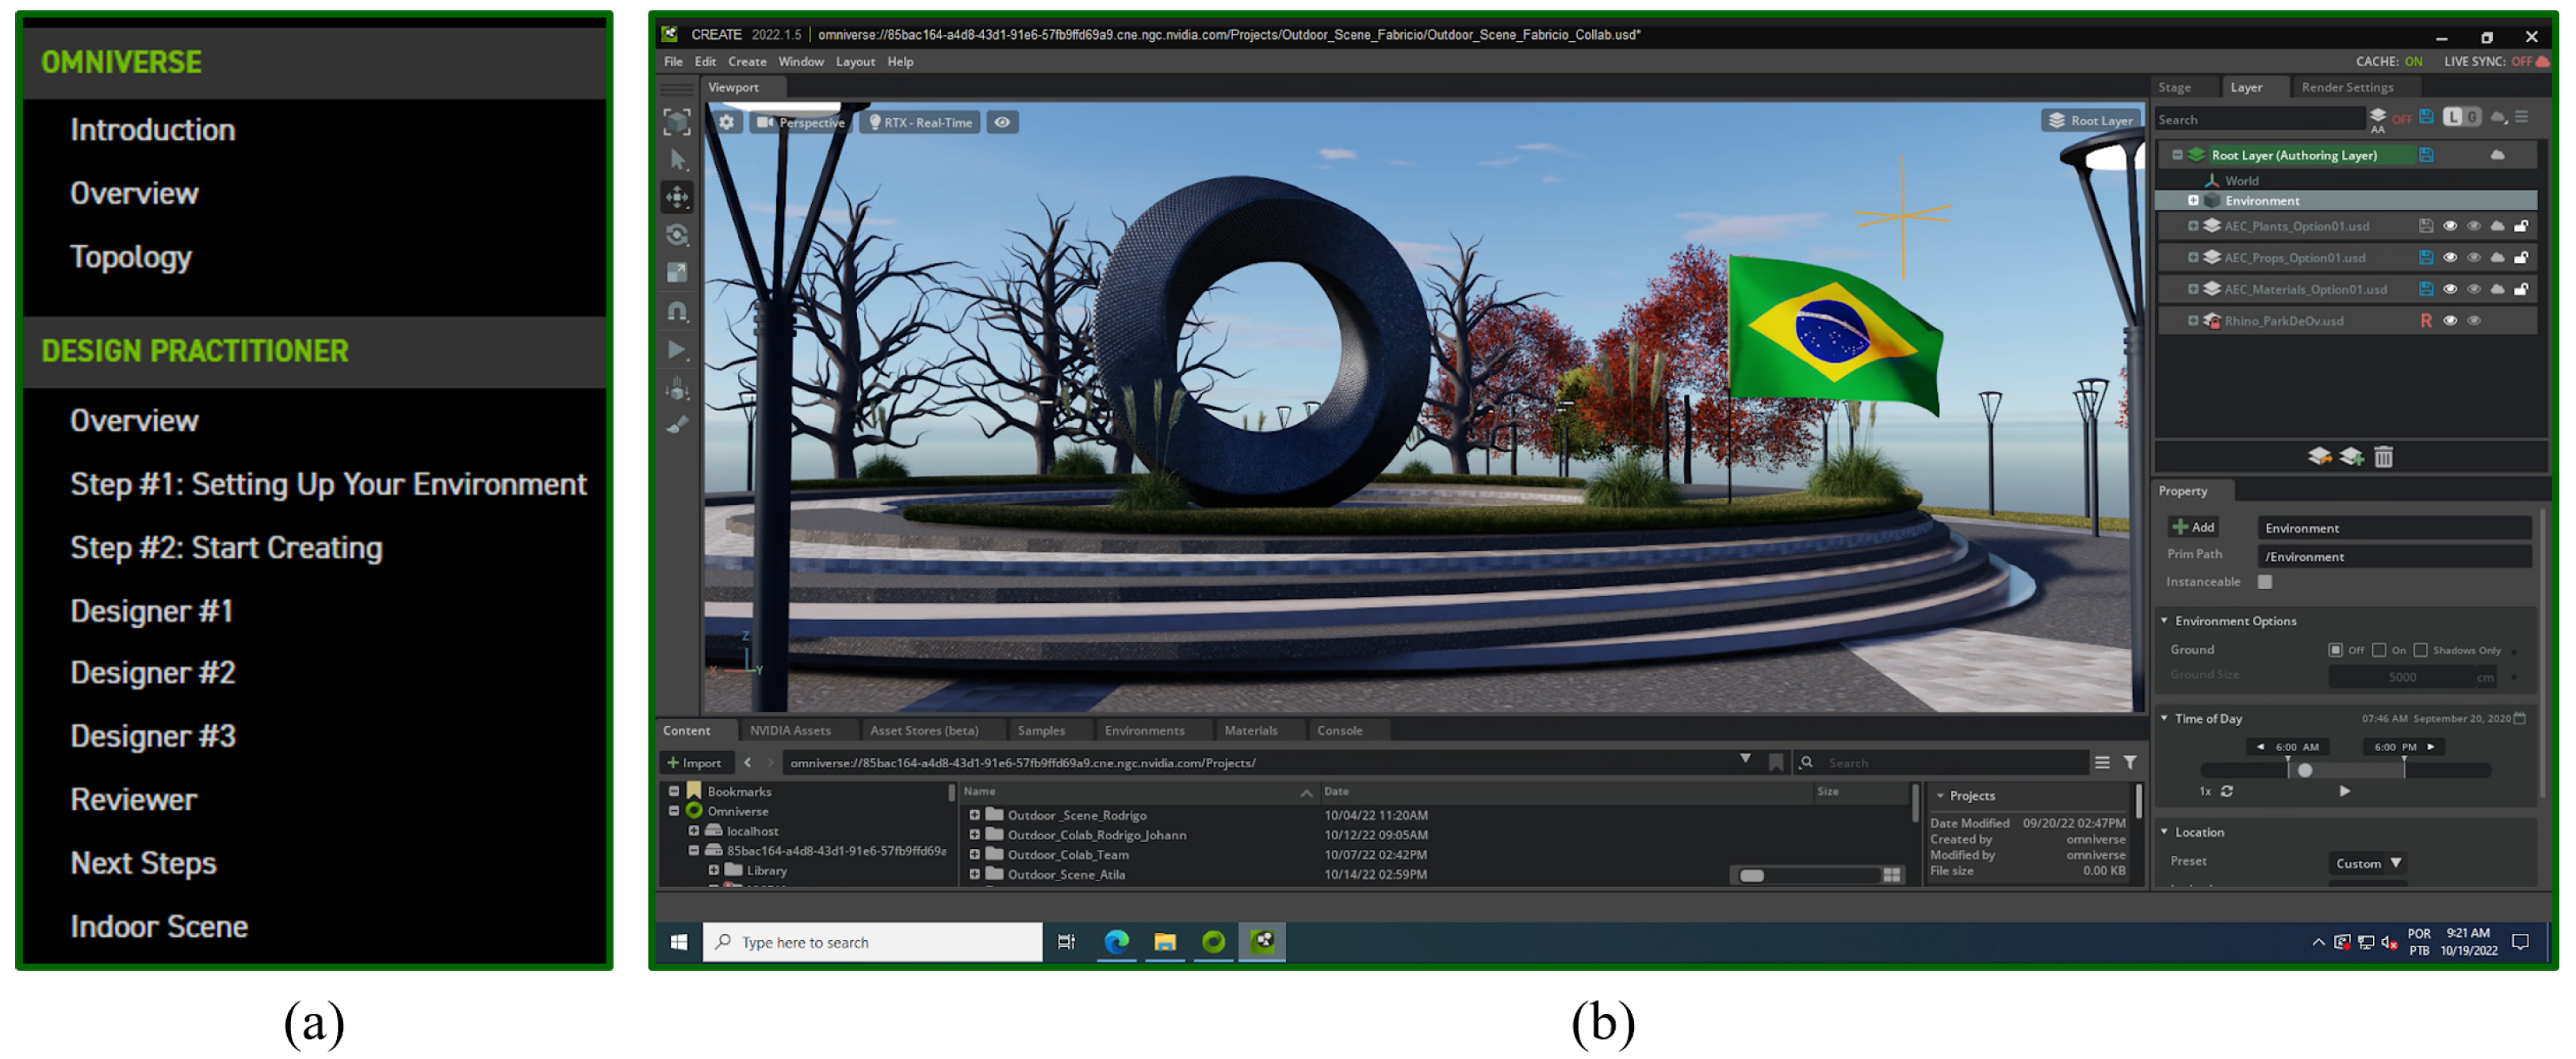The image size is (2576, 1059).
Task: Toggle the Instanceable checkbox
Action: (2265, 581)
